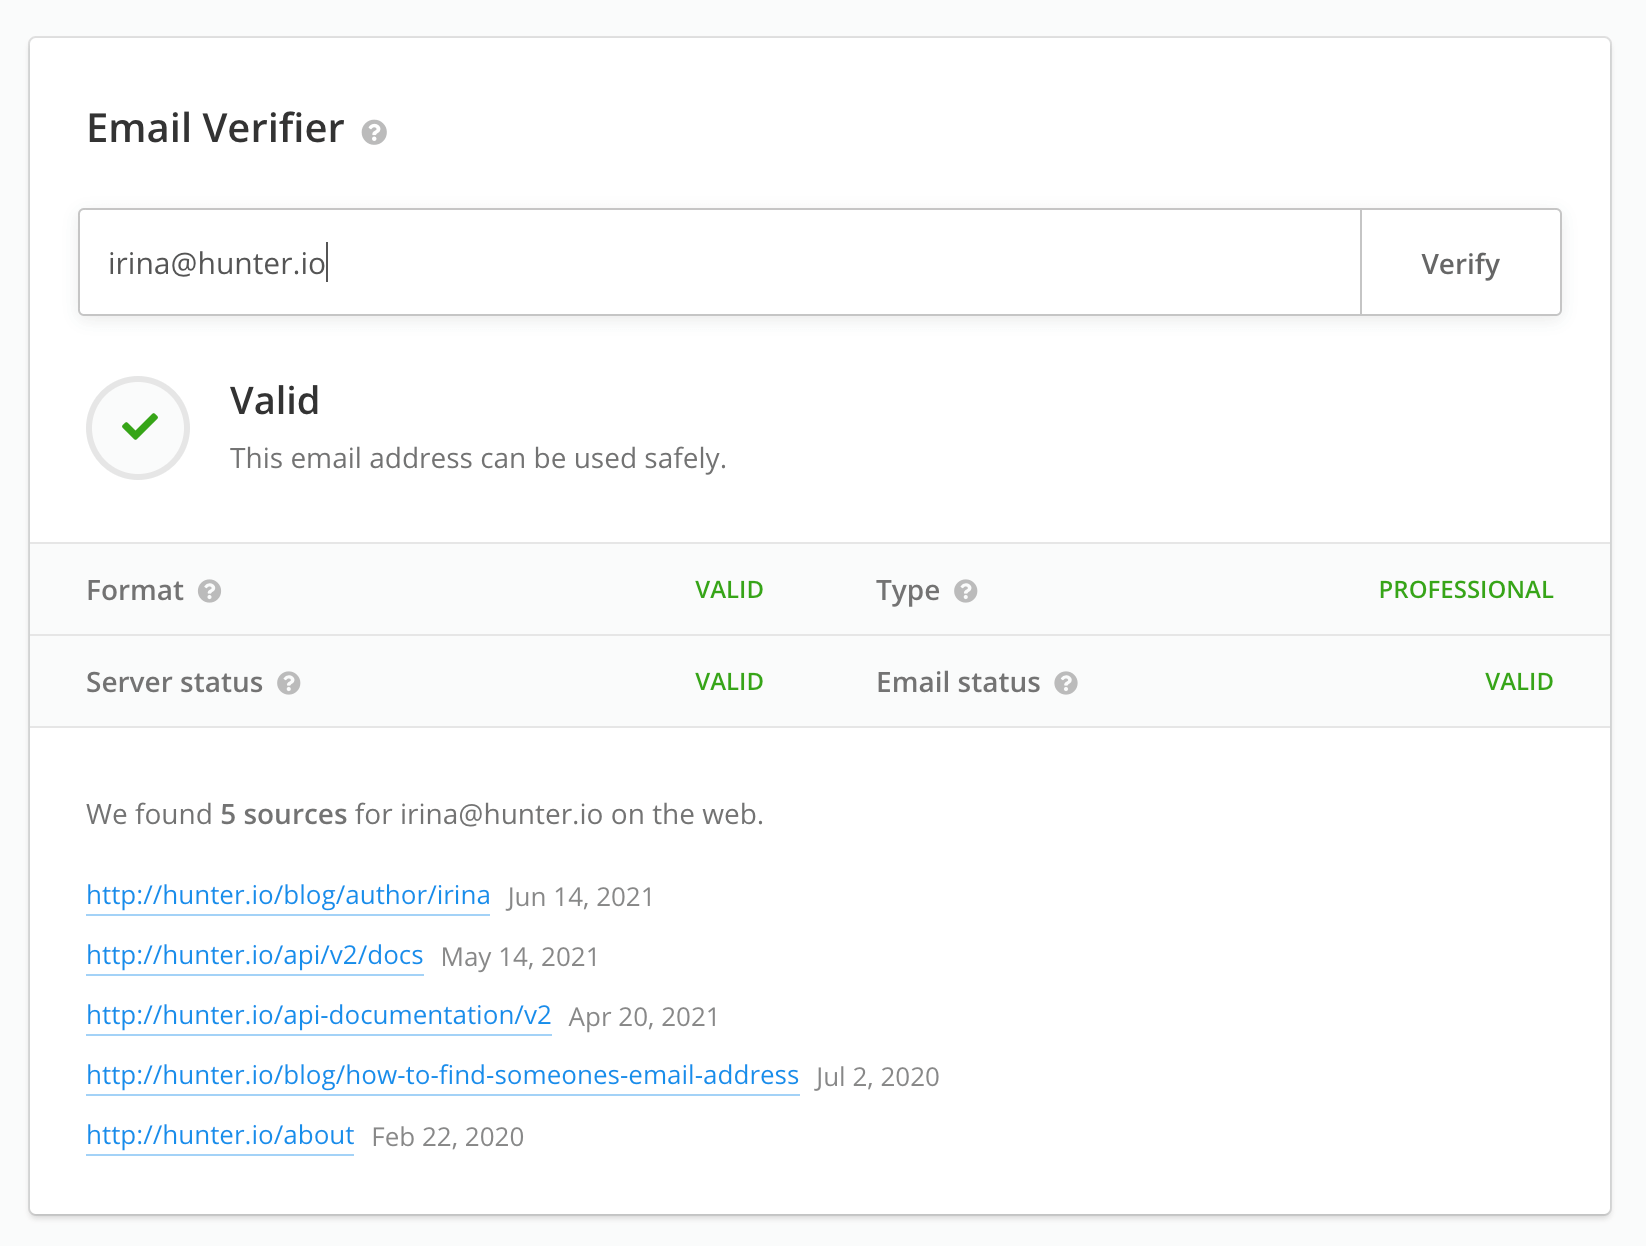Open the hunter.io/api/v2/docs source link

(255, 955)
